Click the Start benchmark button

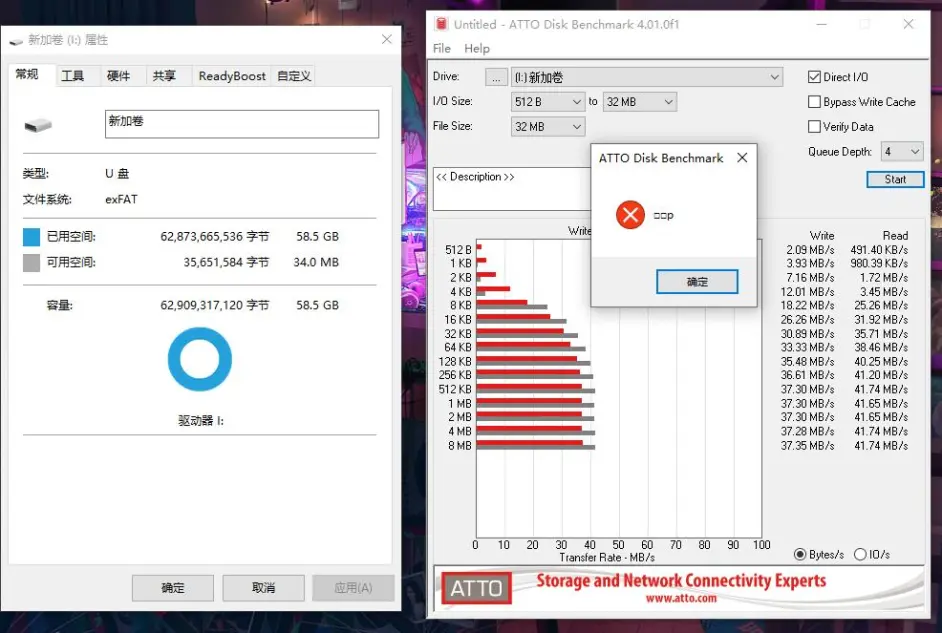(x=895, y=179)
